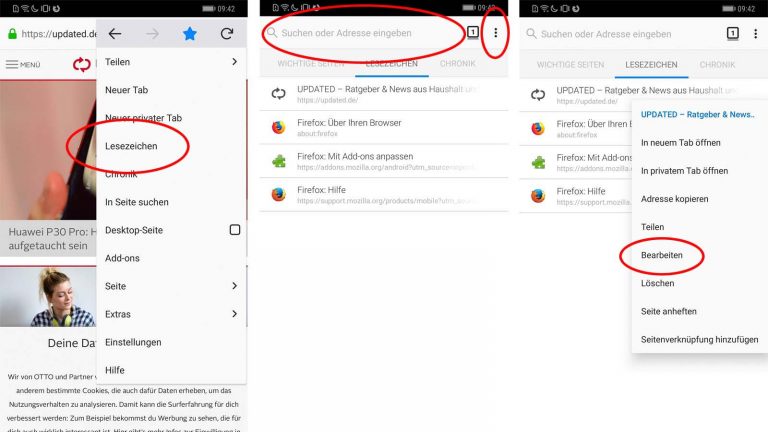Open the Einstellungen menu entry
Image resolution: width=768 pixels, height=432 pixels.
(133, 342)
